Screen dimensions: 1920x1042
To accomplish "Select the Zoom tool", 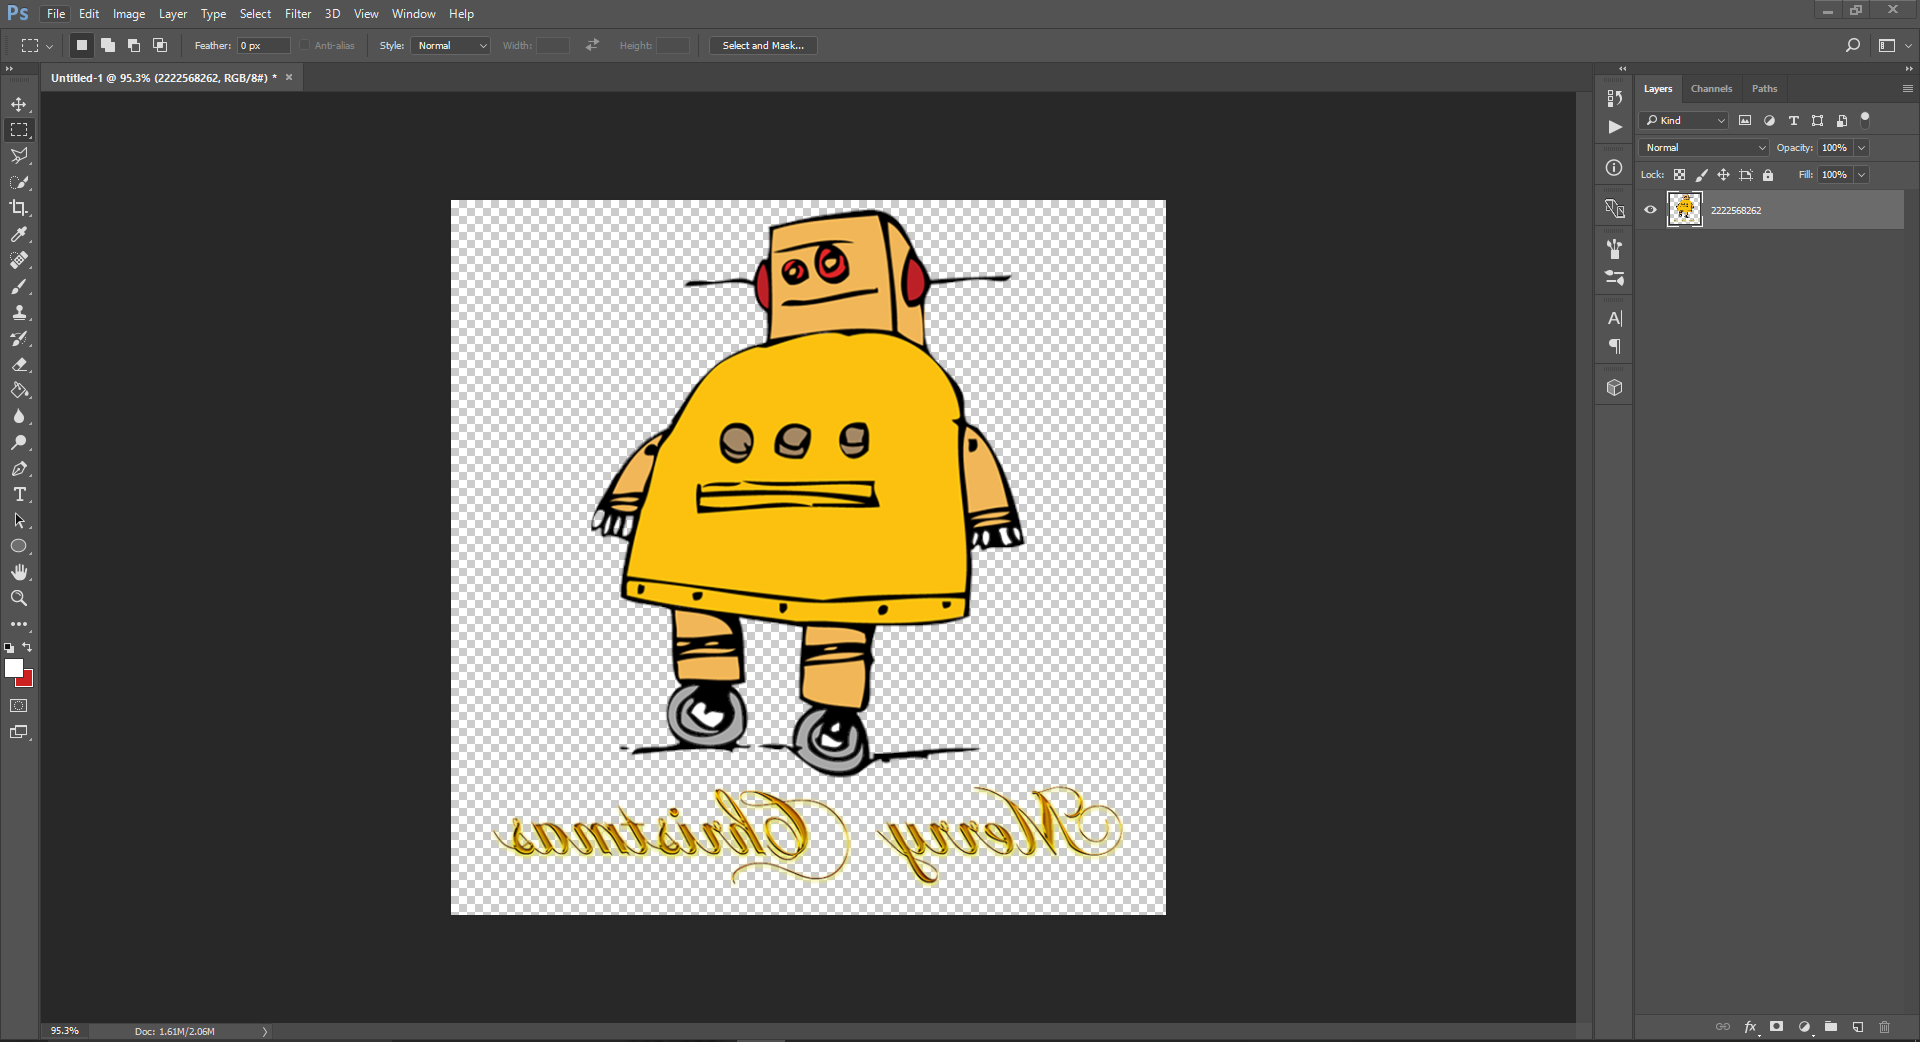I will pyautogui.click(x=19, y=599).
